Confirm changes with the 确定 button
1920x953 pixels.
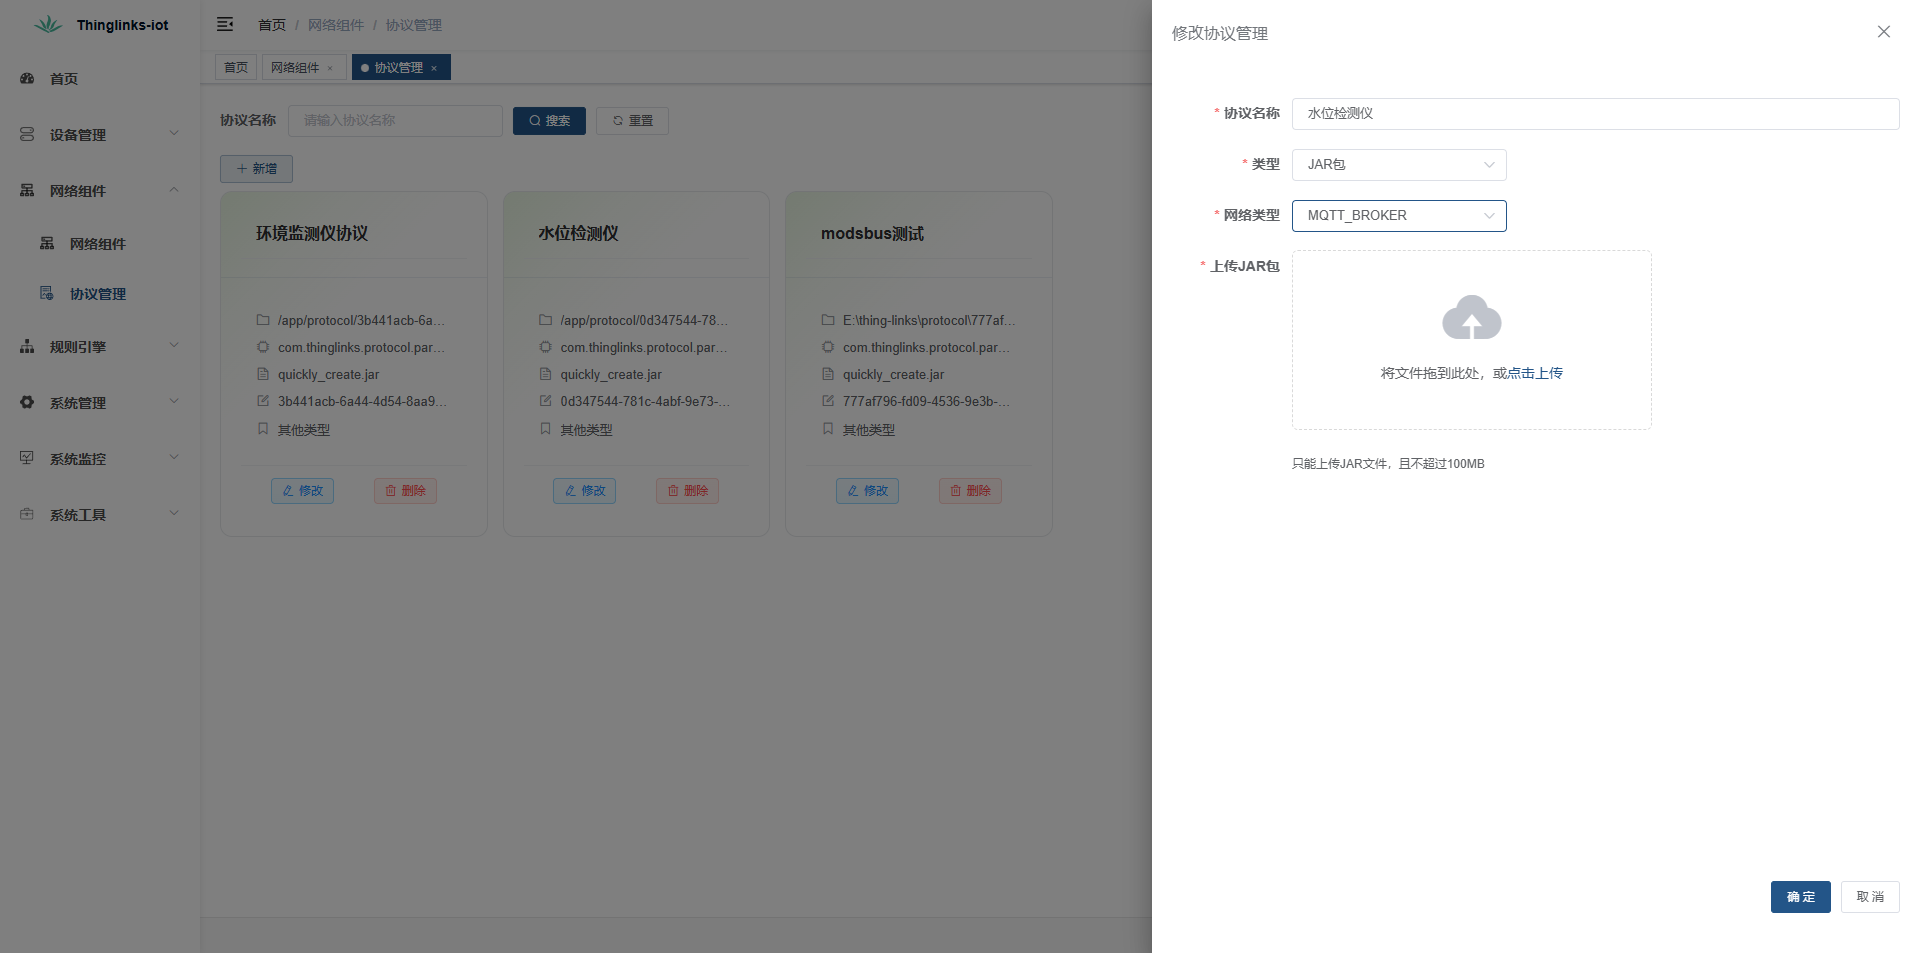click(x=1800, y=897)
